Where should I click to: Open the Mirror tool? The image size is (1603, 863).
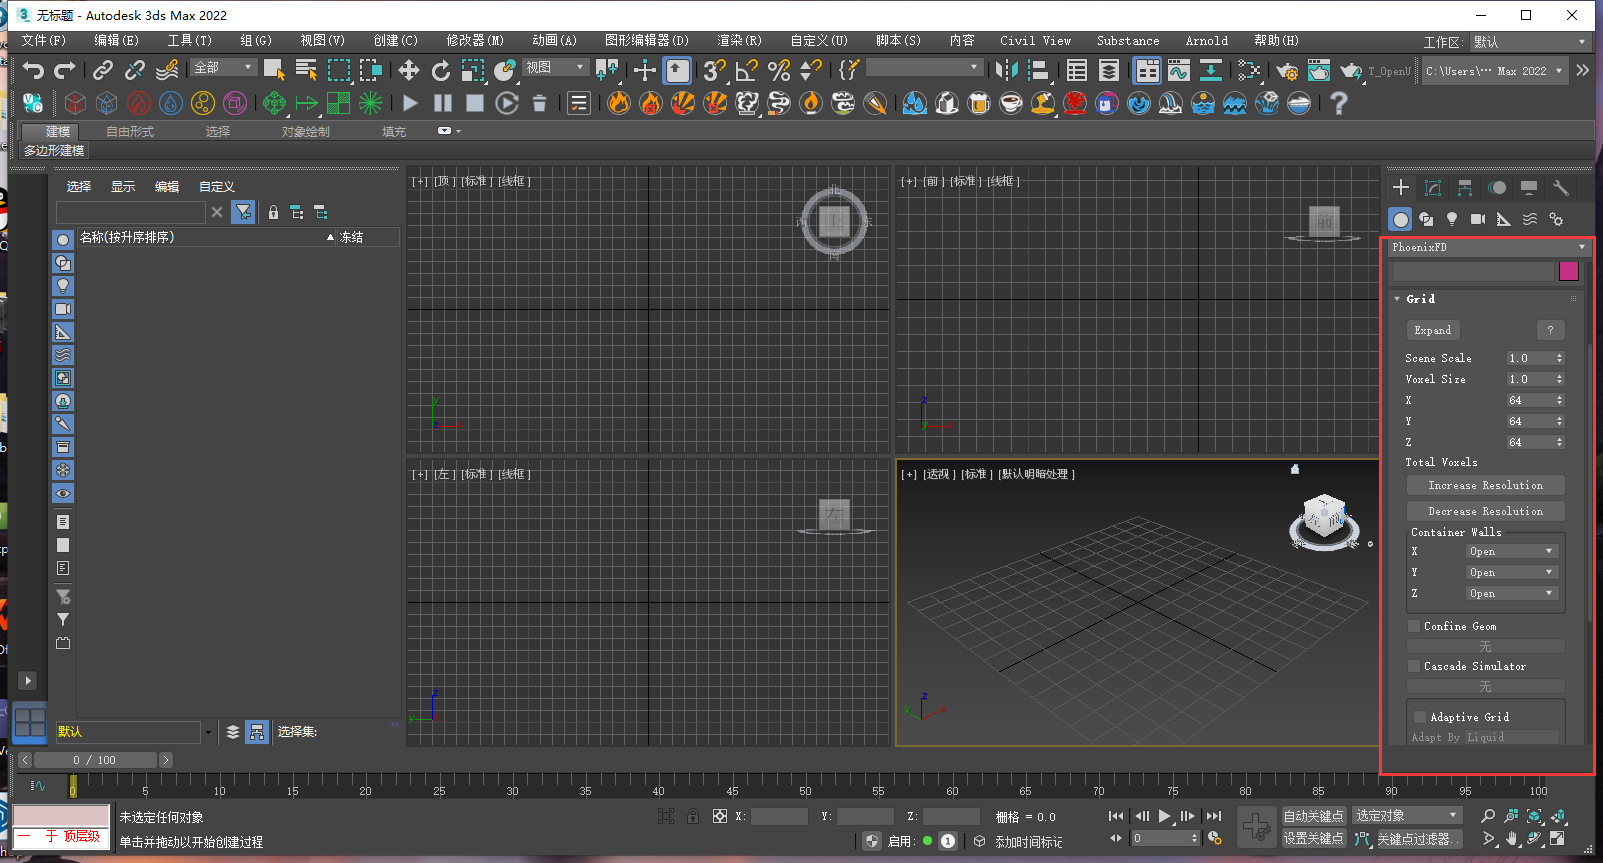click(1007, 70)
